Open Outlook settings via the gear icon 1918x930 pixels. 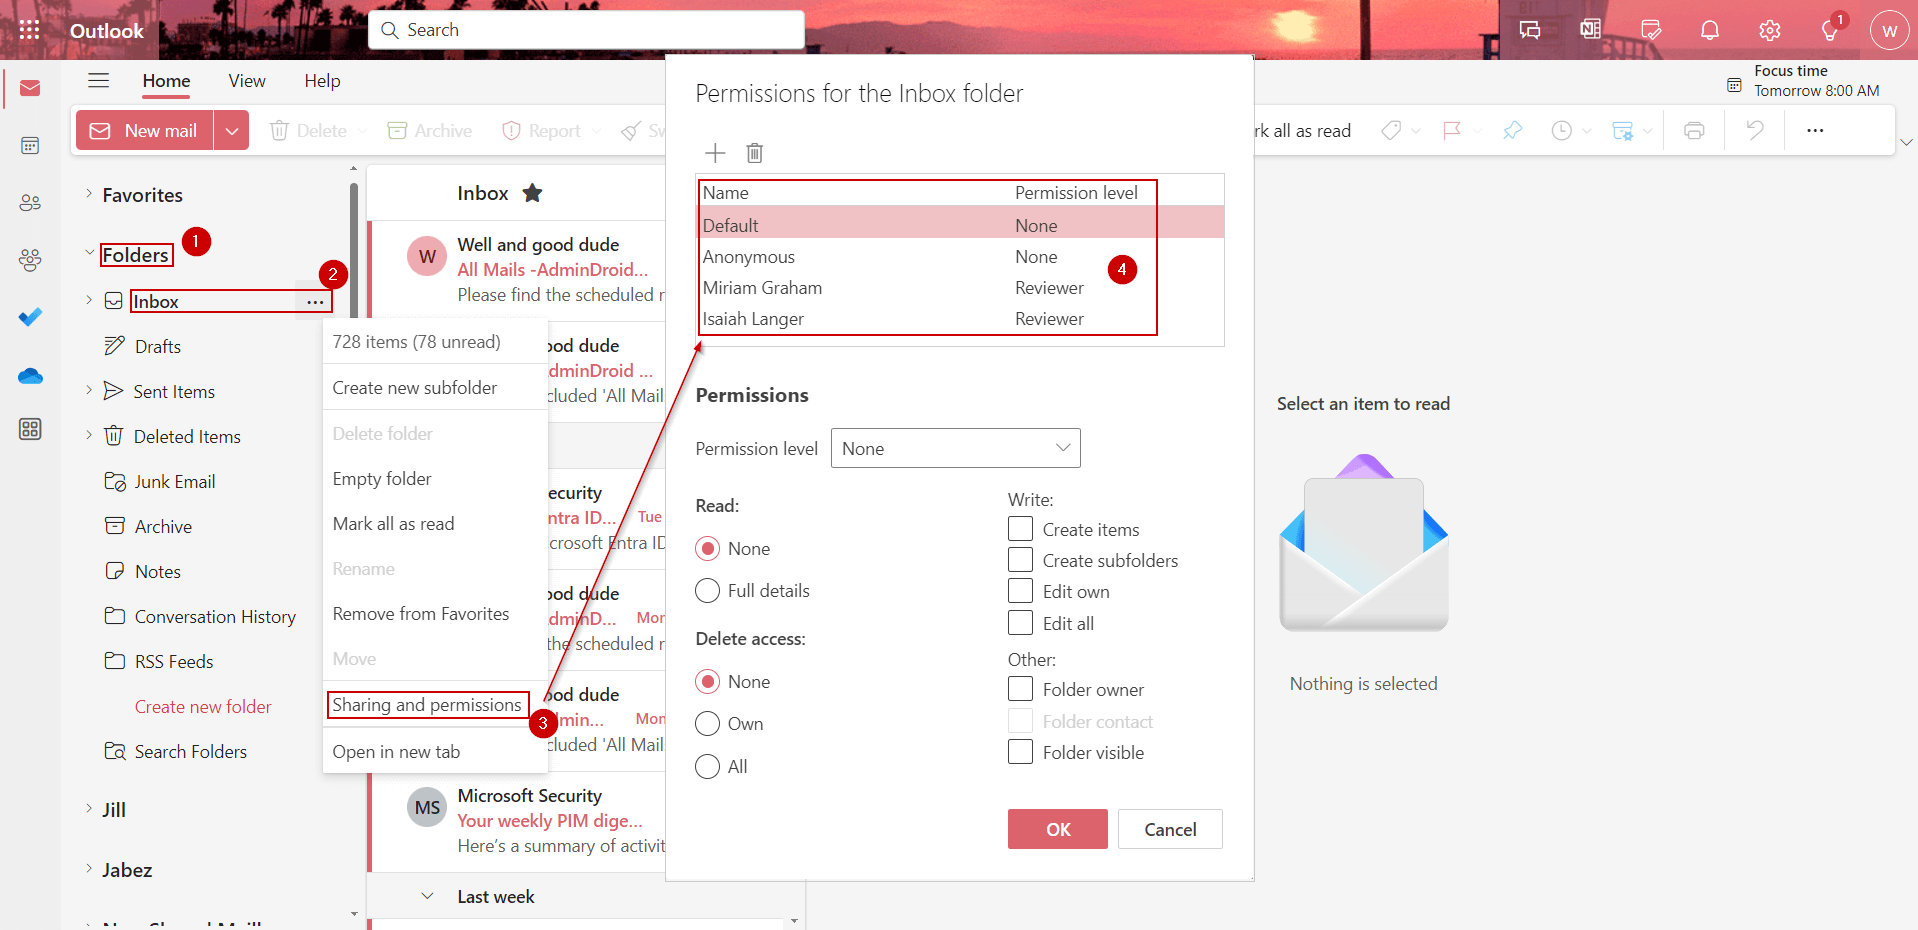pyautogui.click(x=1769, y=30)
